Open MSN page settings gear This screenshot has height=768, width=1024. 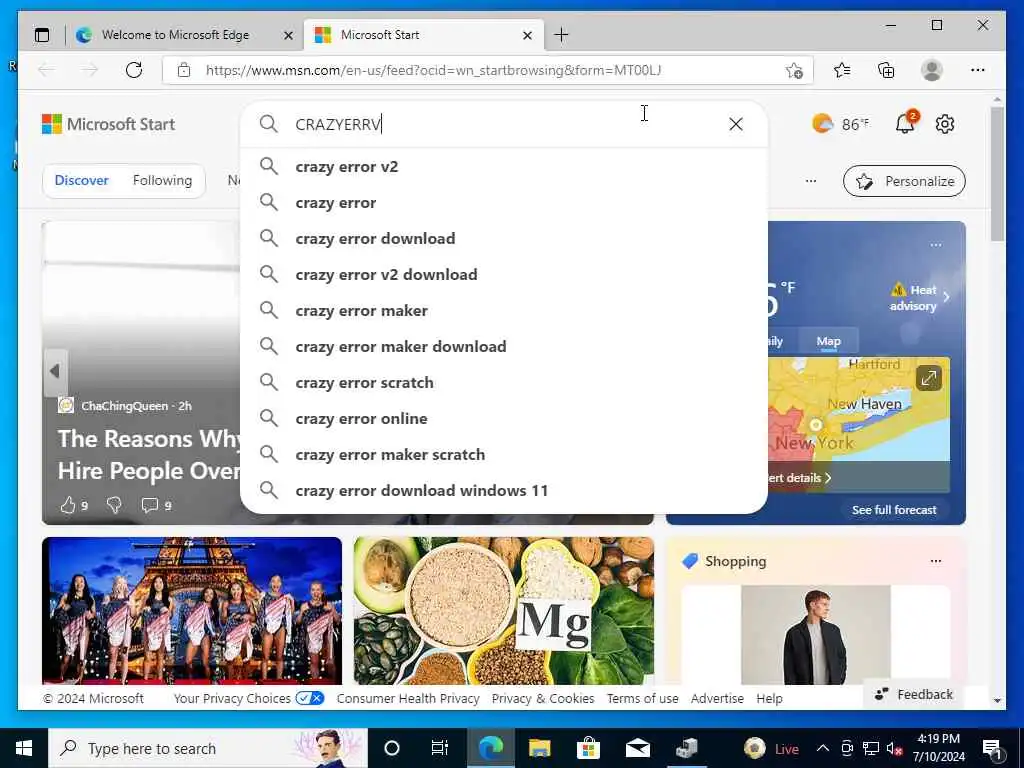point(945,124)
